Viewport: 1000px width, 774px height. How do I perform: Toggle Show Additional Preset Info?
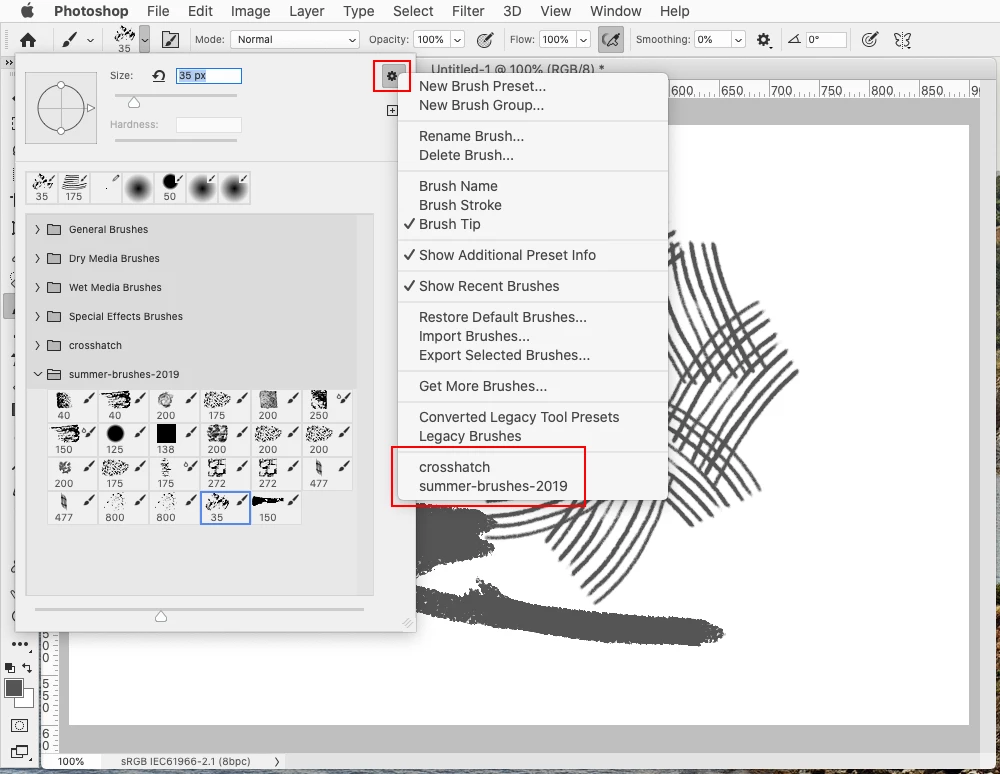pyautogui.click(x=507, y=255)
